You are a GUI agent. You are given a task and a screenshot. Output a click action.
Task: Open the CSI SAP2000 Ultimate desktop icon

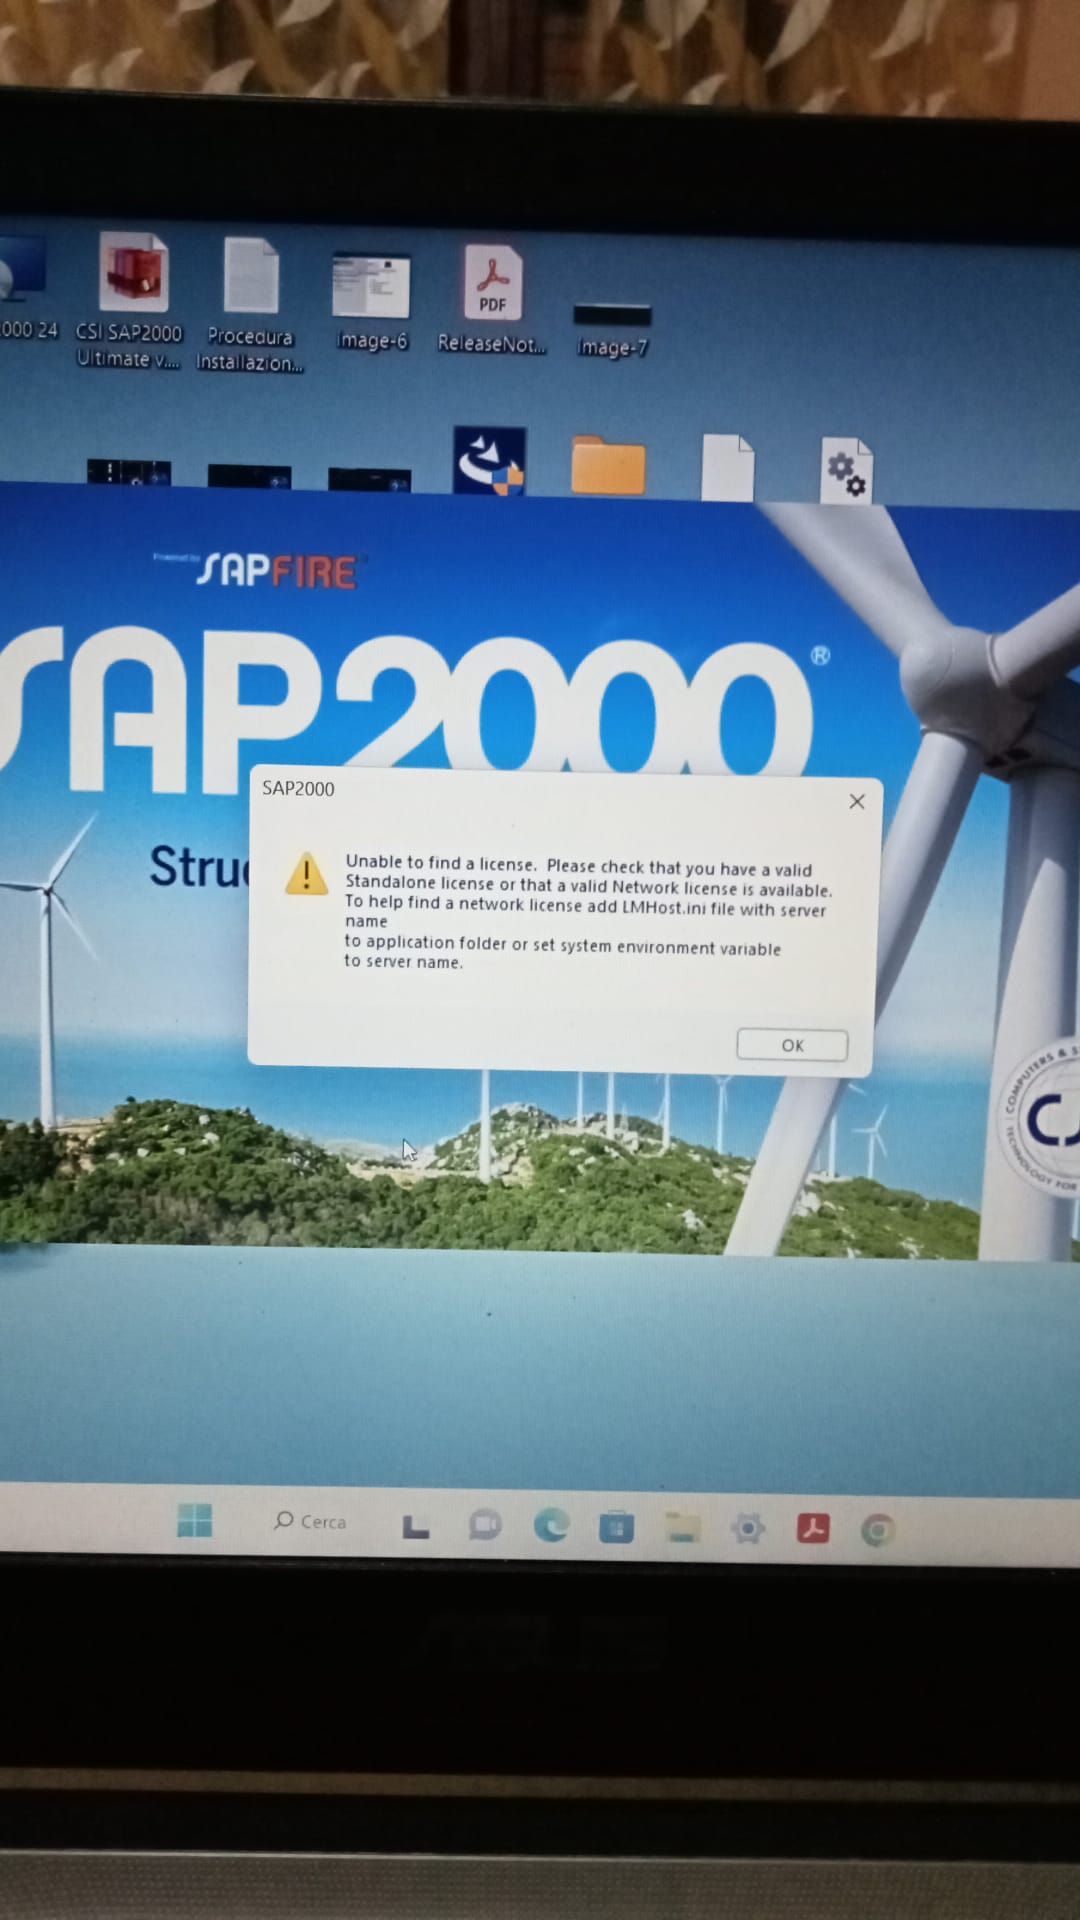[130, 301]
